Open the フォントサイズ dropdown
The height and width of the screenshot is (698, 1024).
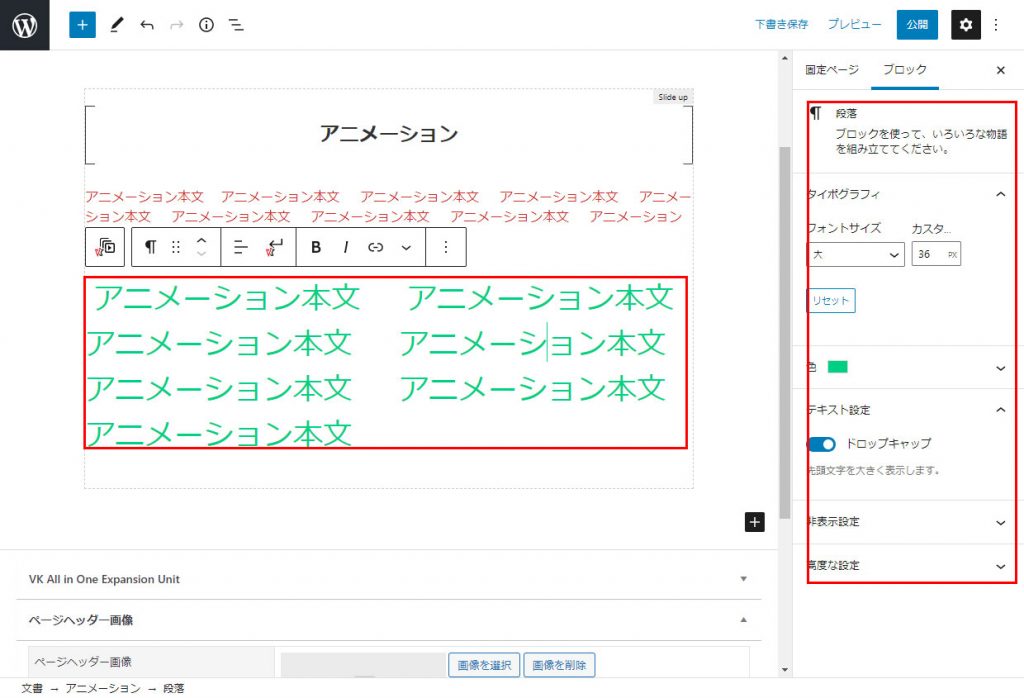pyautogui.click(x=856, y=255)
